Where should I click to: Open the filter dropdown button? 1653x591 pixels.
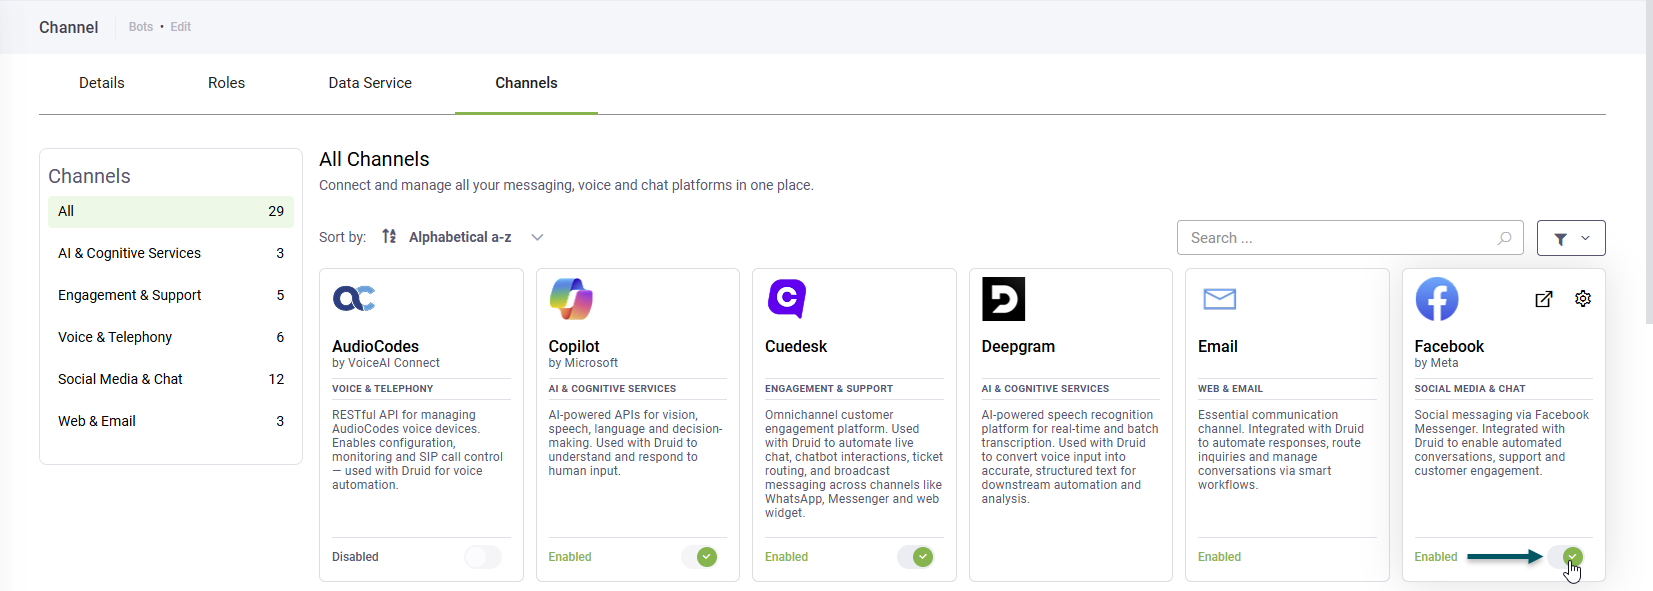[x=1570, y=238]
